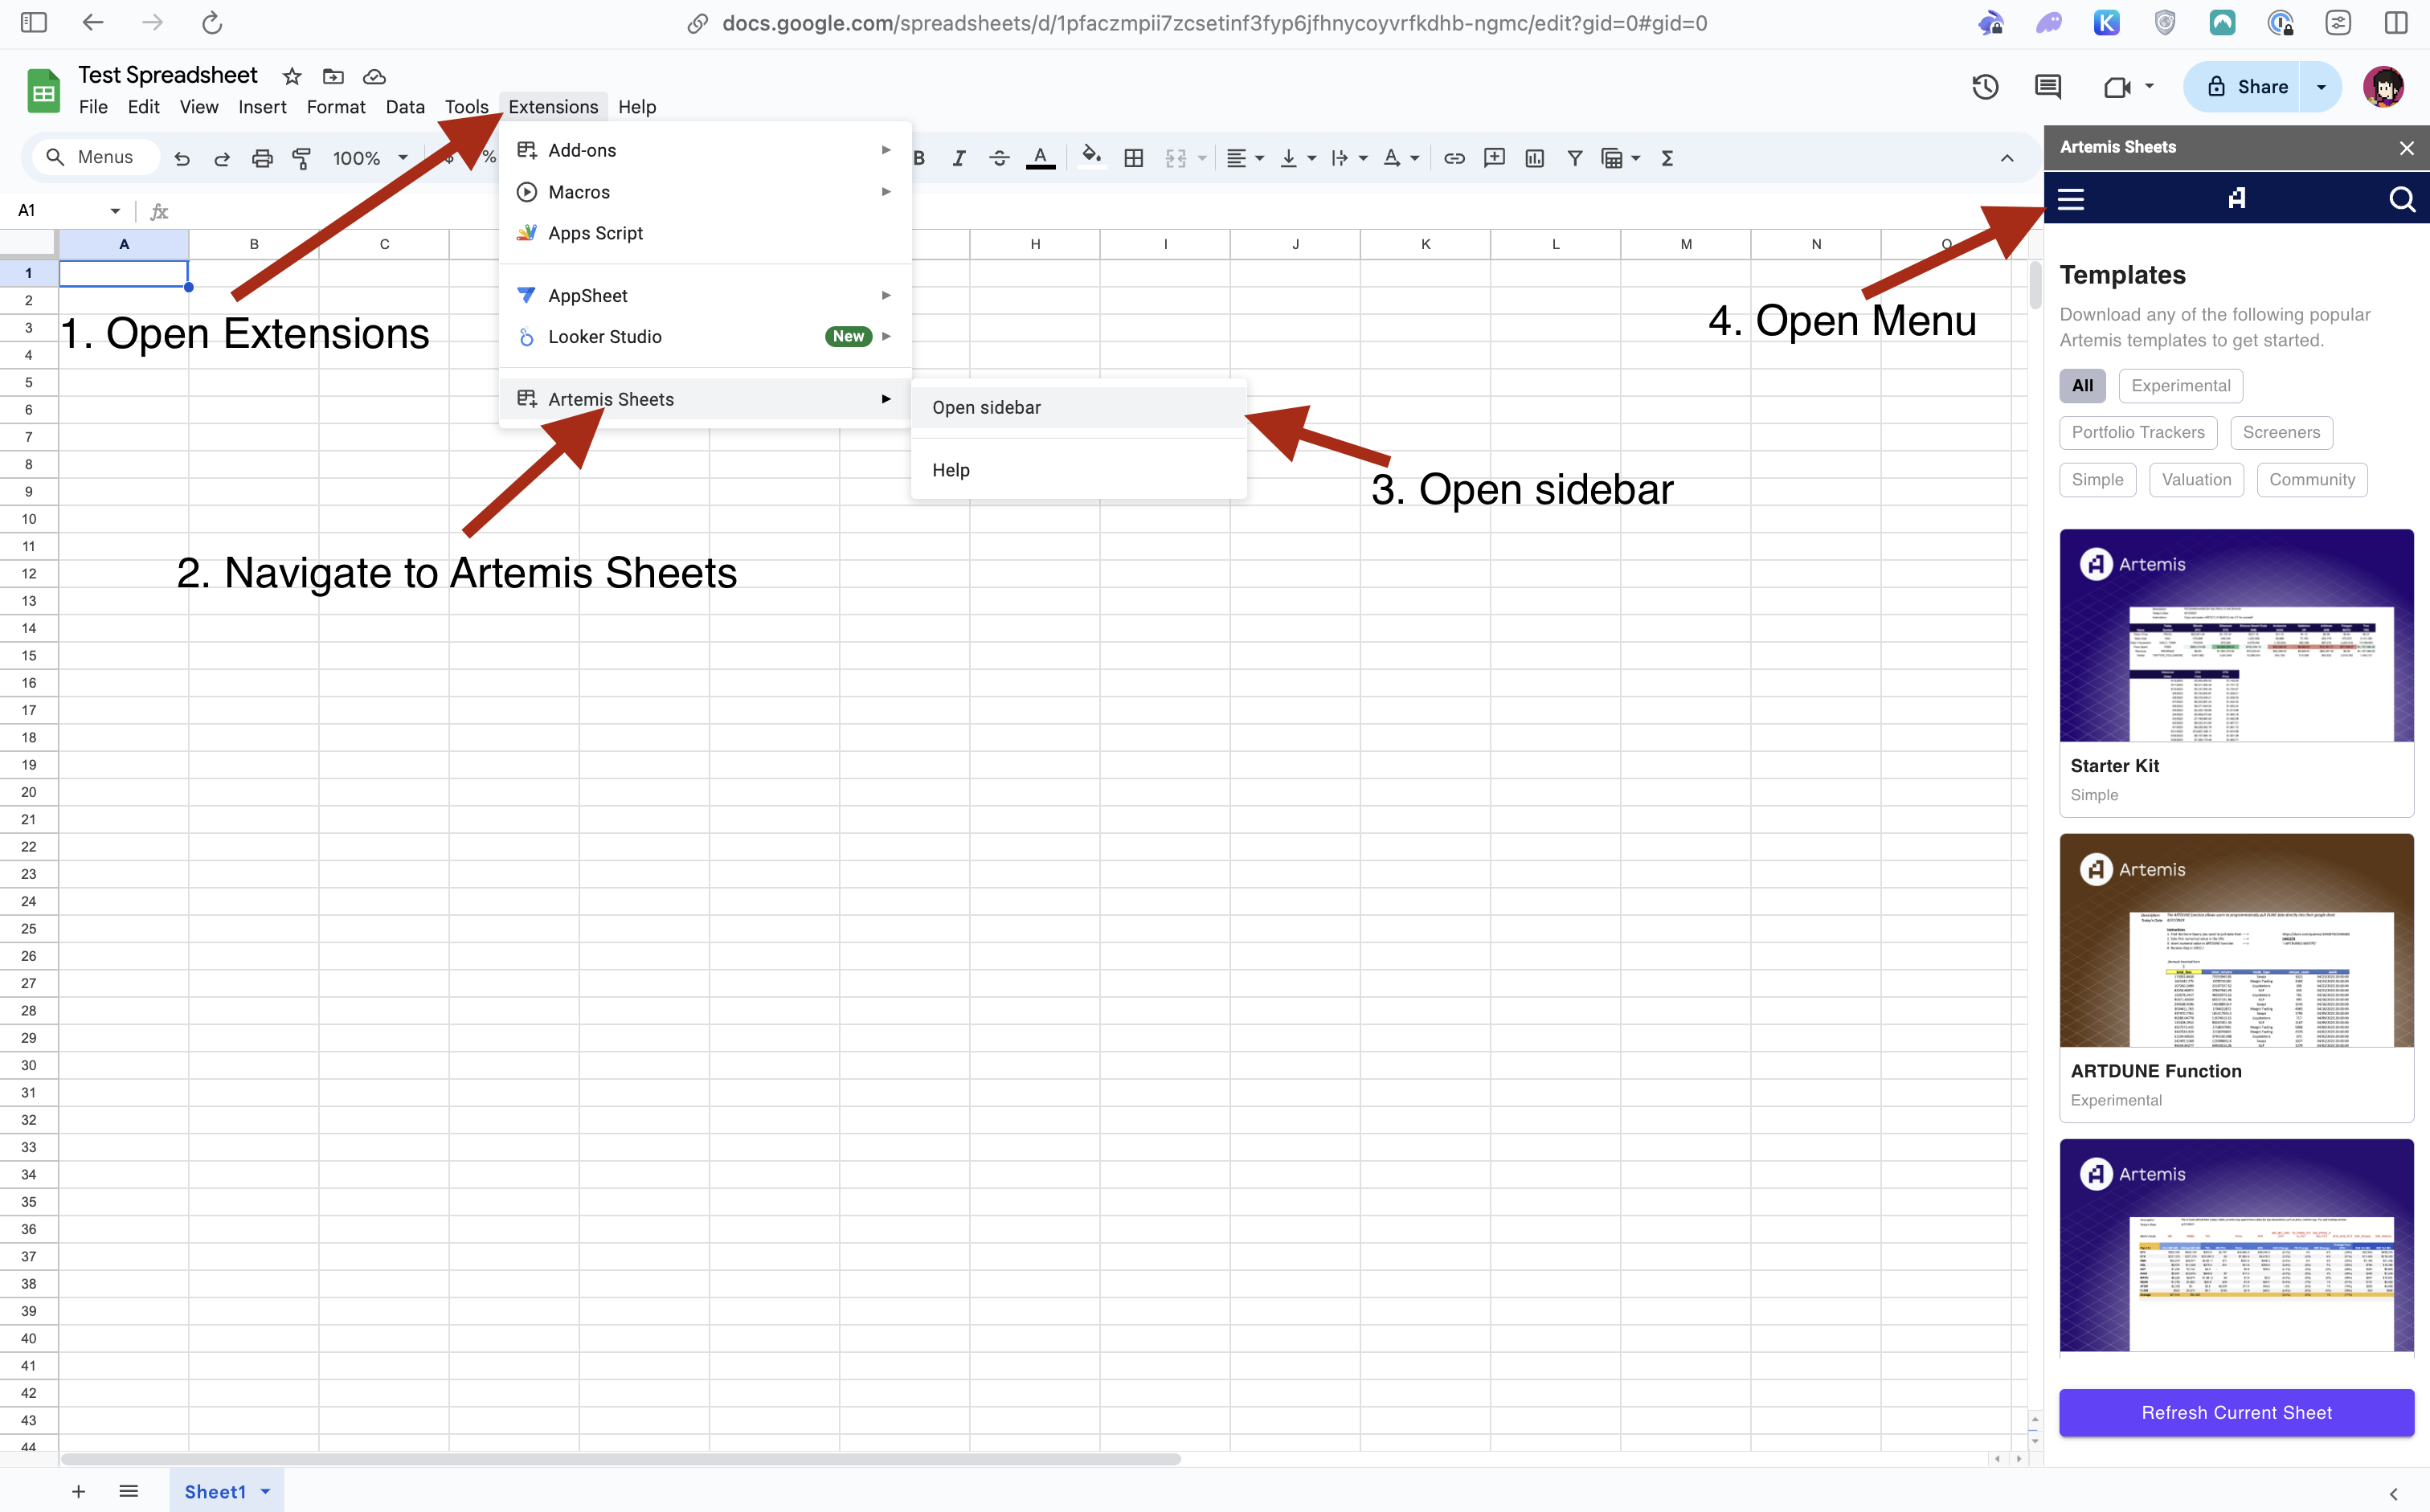
Task: Click the Meet camera icon
Action: (2116, 87)
